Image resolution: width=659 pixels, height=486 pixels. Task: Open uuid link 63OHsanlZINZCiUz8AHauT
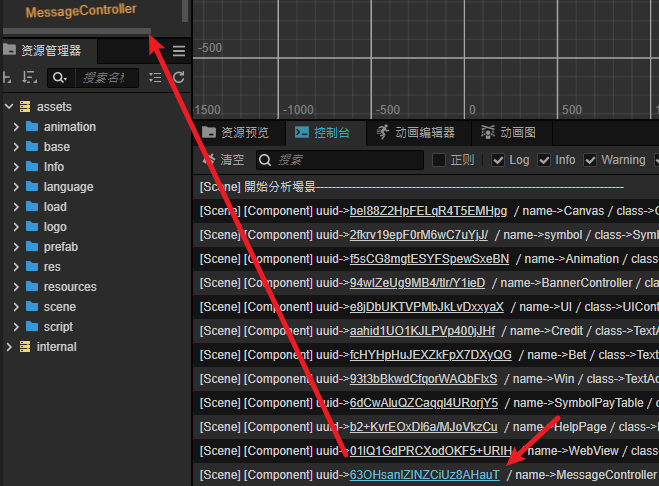tap(424, 475)
